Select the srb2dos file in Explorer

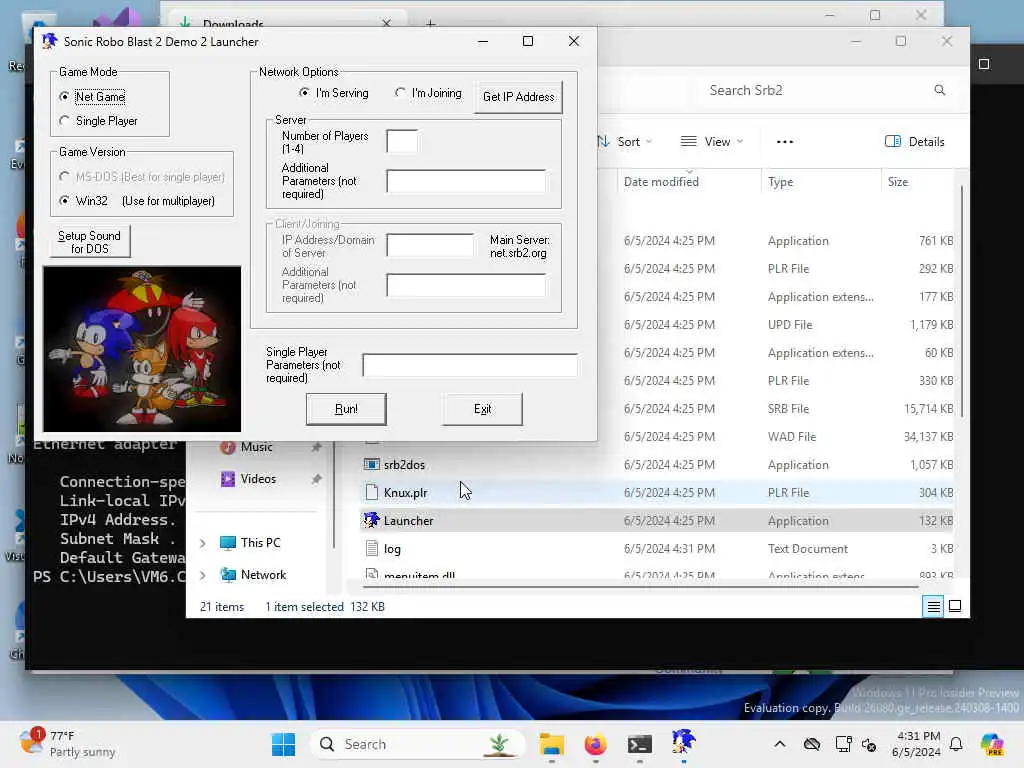656,464
